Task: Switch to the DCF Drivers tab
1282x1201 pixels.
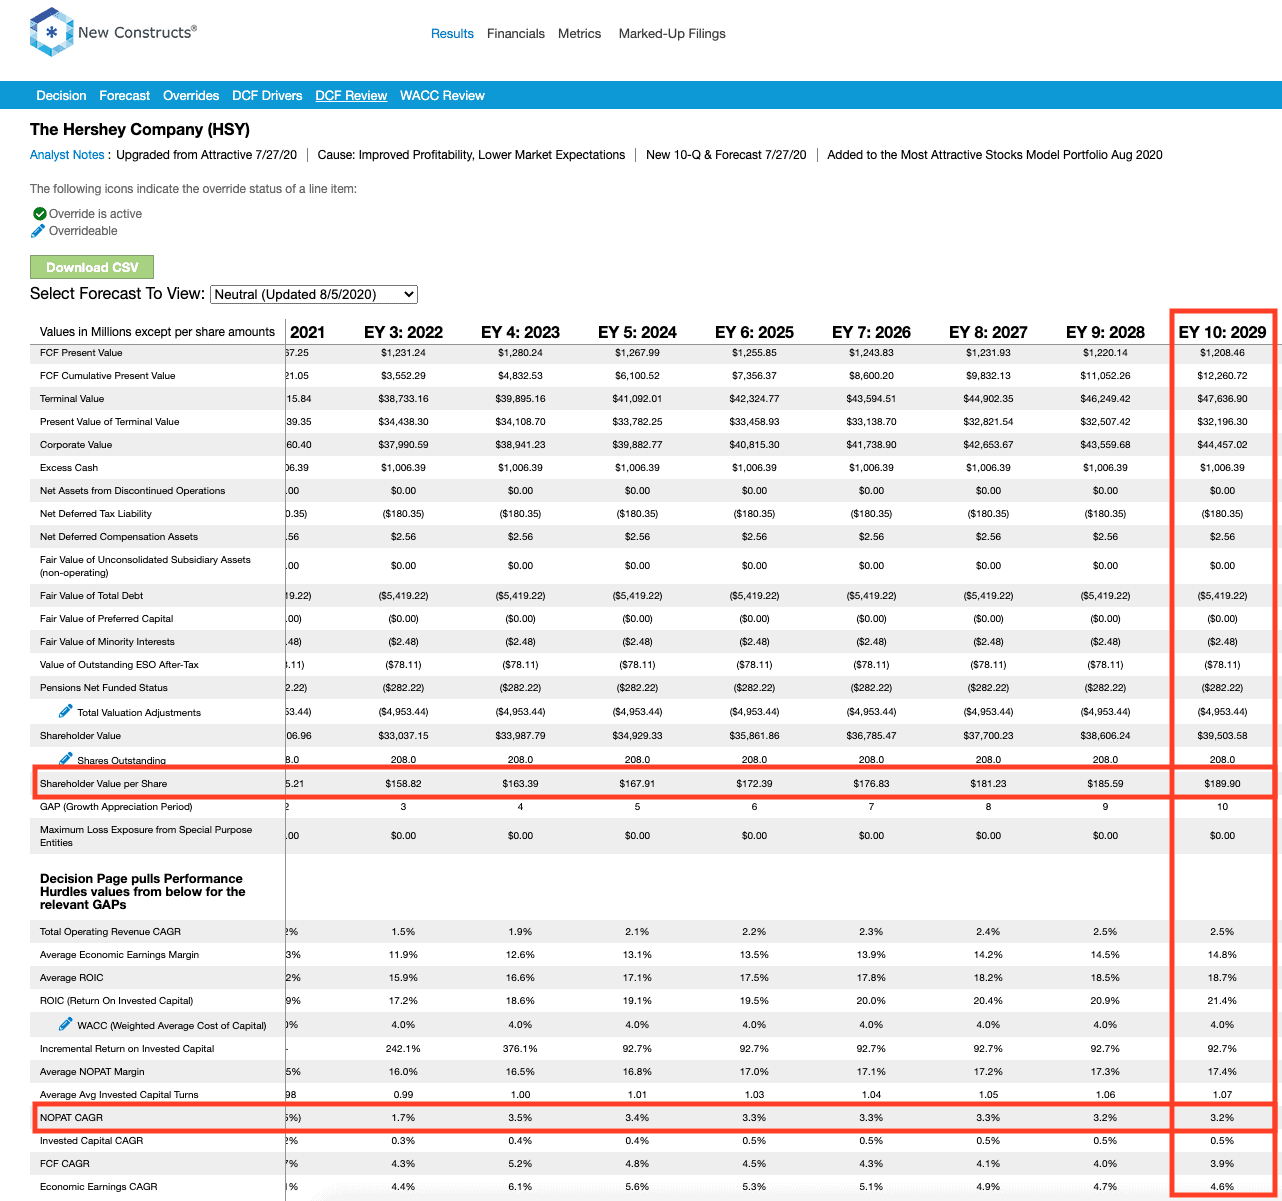Action: coord(267,96)
